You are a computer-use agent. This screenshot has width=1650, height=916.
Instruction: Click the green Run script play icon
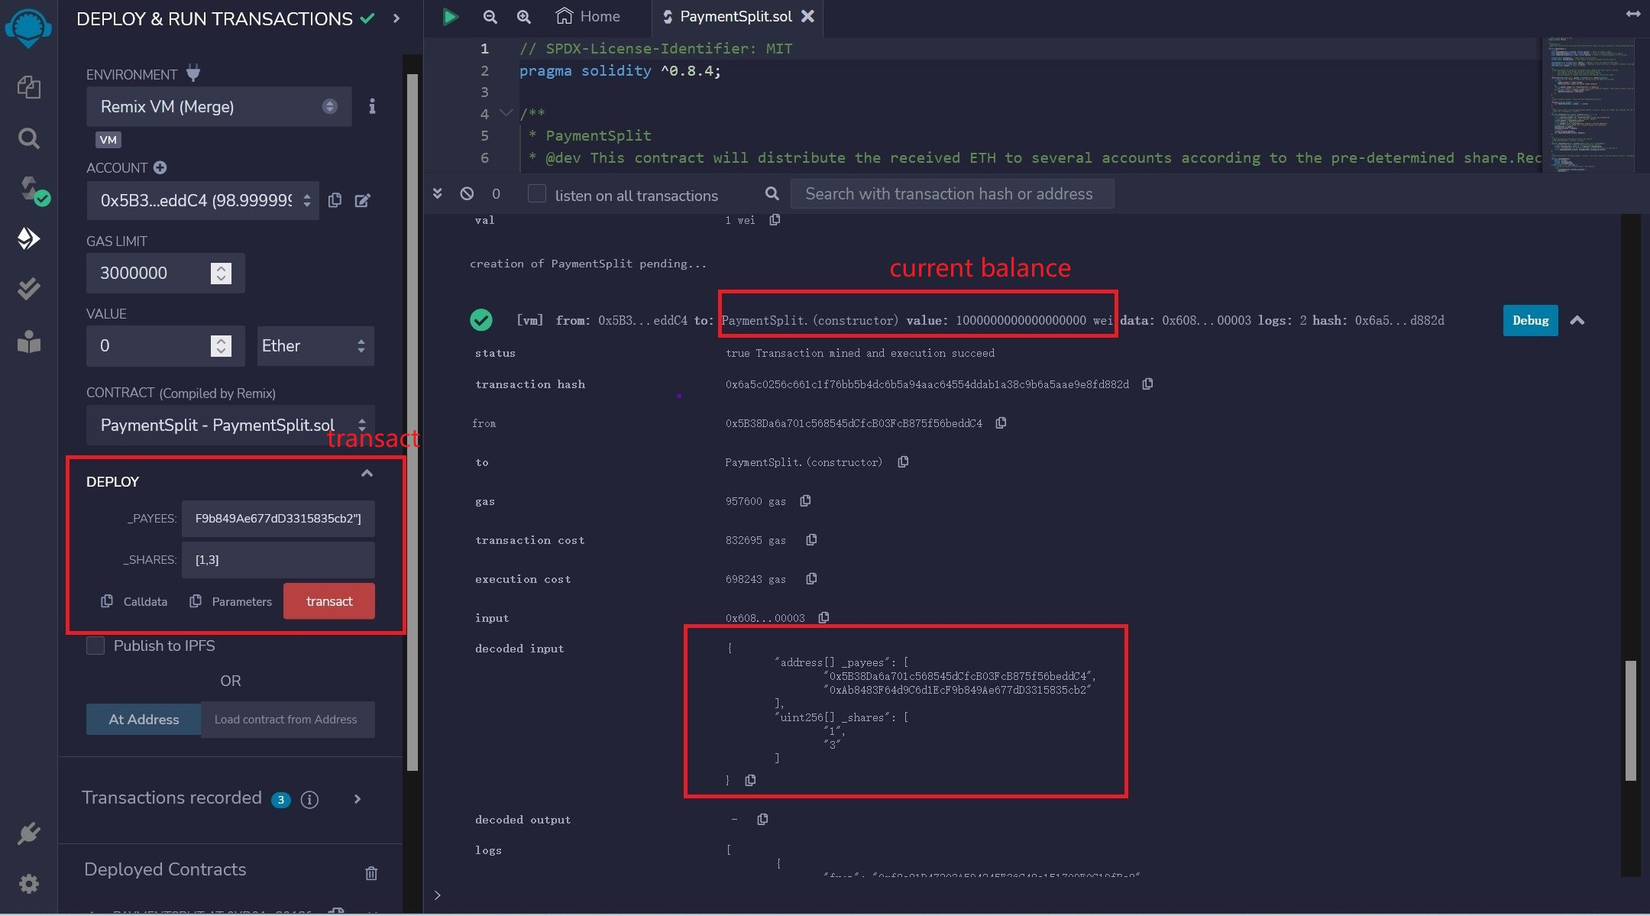coord(450,16)
